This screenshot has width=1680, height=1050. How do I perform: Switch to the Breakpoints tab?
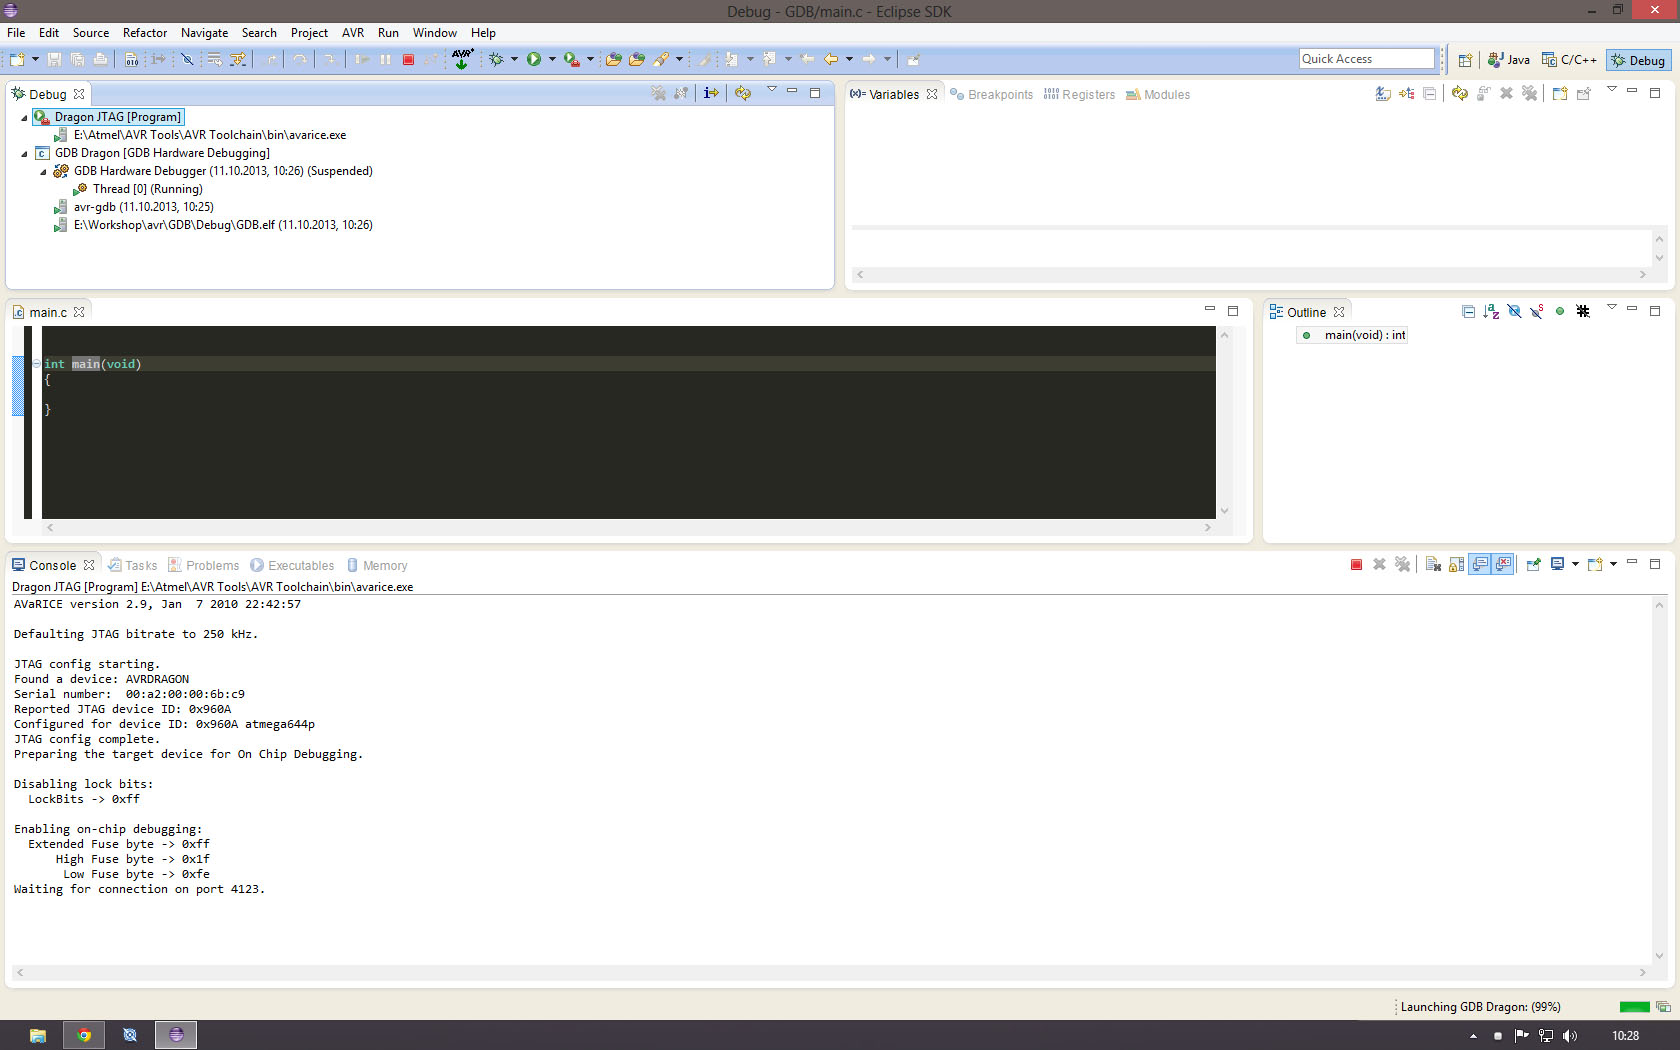999,94
